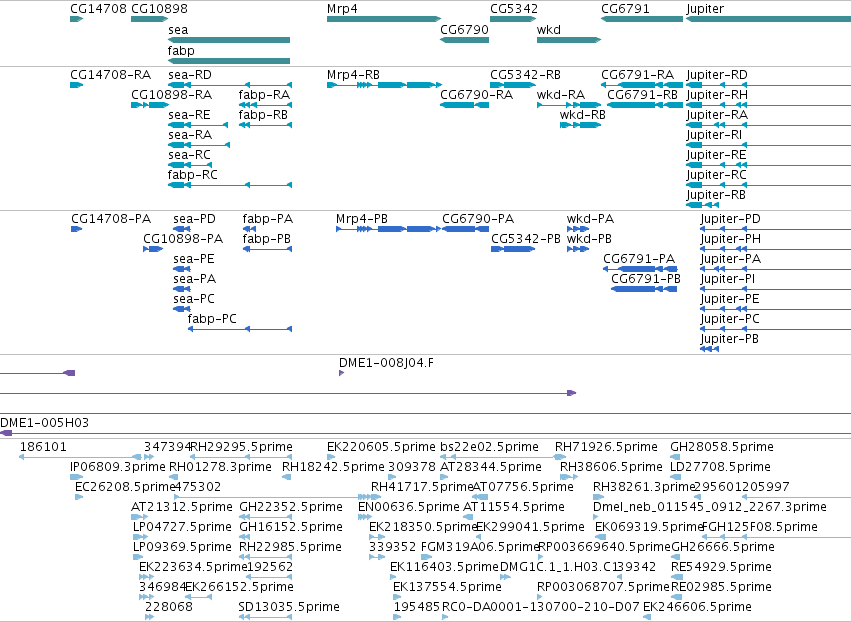Select the SD13035.5prime EST label
The width and height of the screenshot is (851, 622).
click(x=289, y=607)
